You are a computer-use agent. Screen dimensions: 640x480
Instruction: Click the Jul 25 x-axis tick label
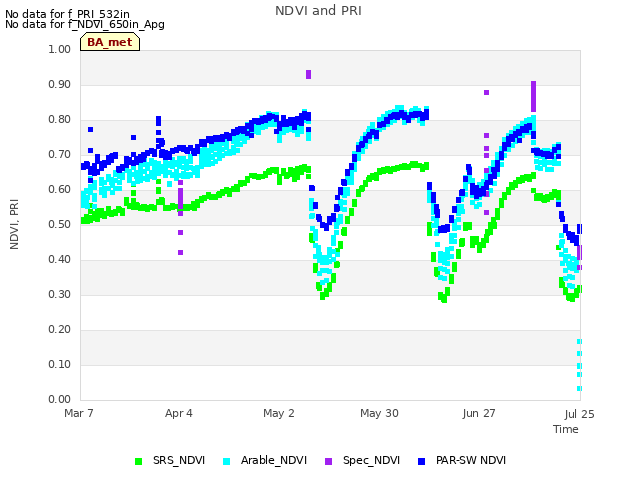[x=580, y=414]
